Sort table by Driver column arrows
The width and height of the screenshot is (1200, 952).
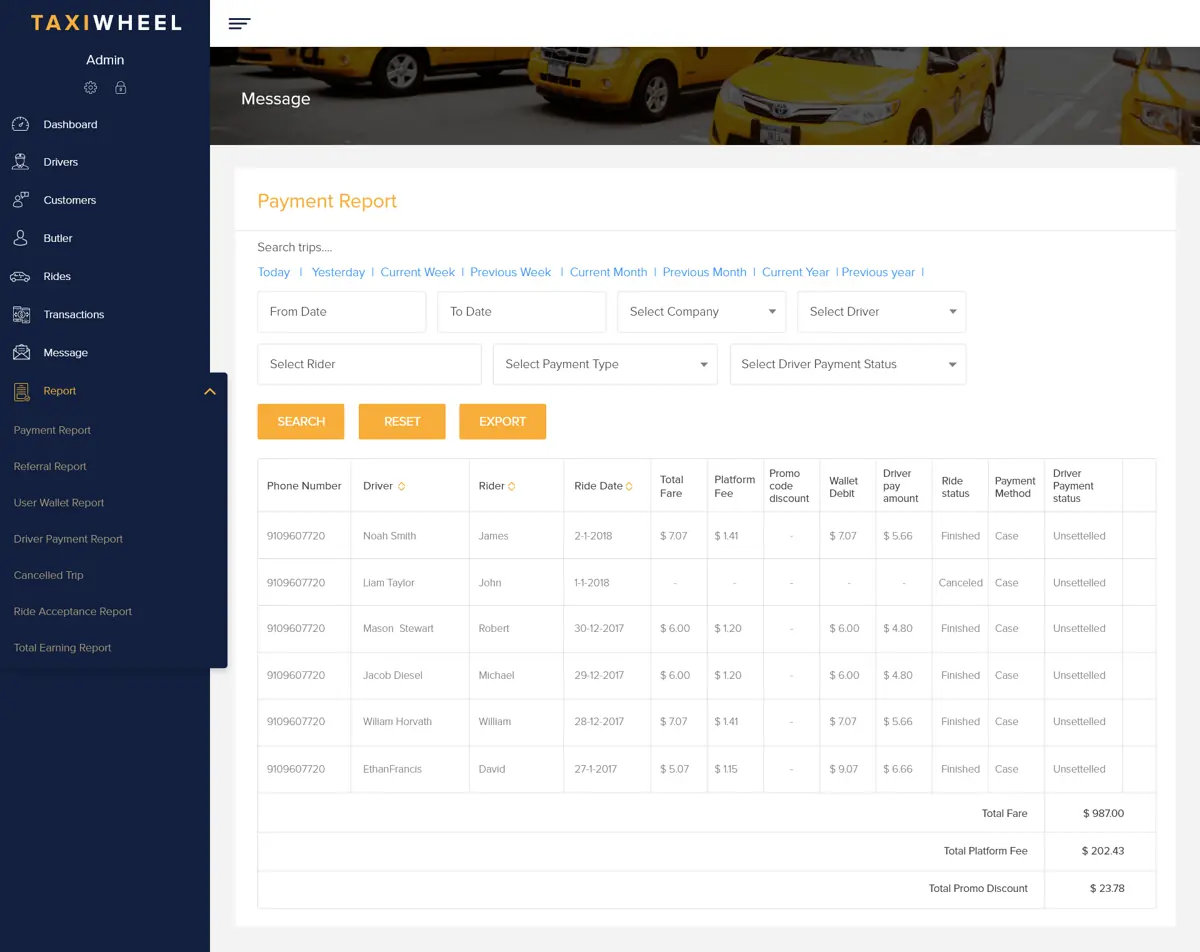(401, 486)
